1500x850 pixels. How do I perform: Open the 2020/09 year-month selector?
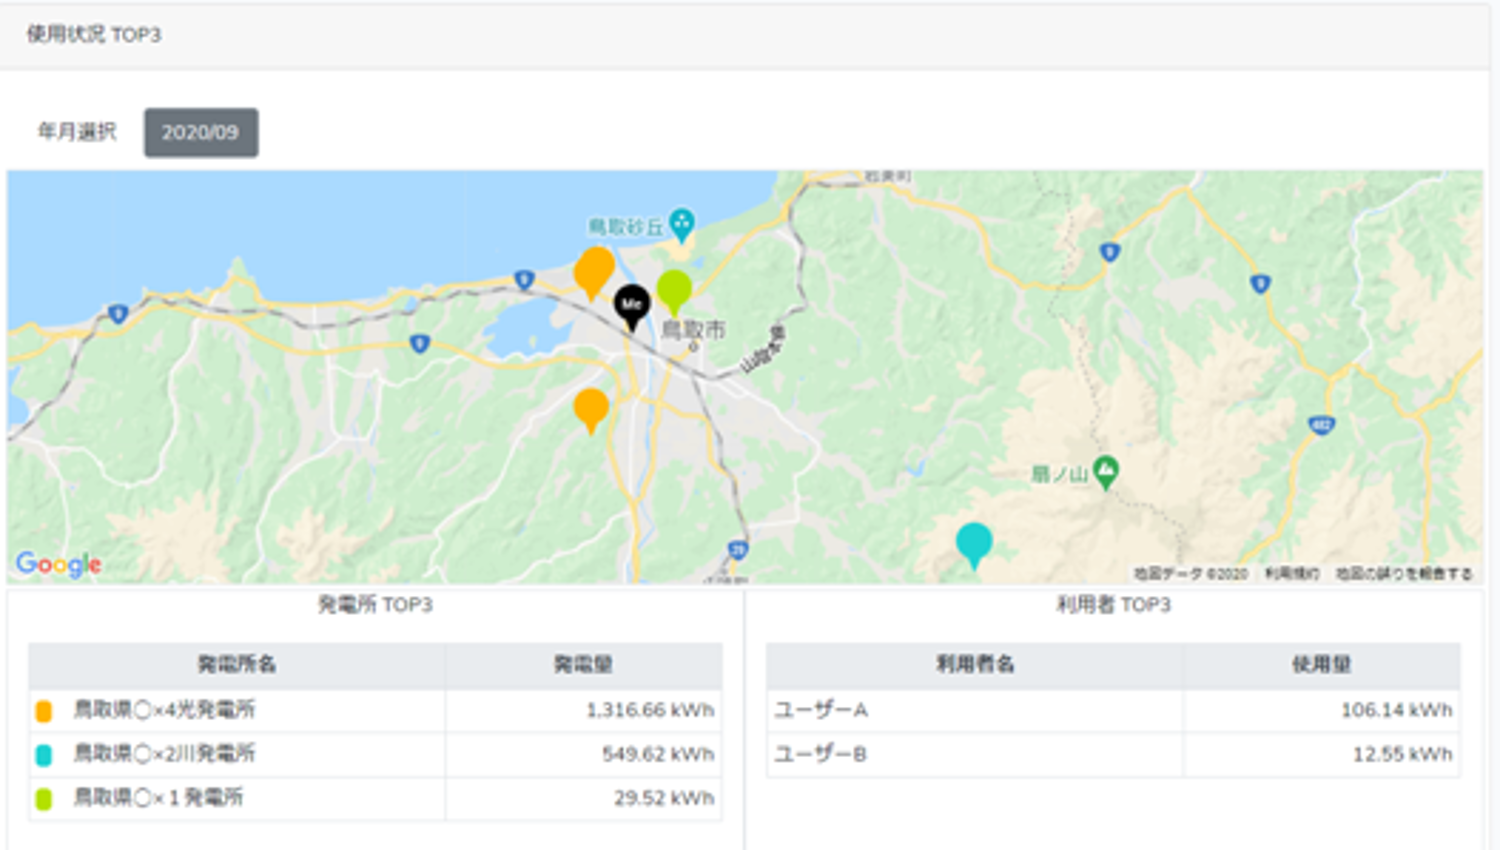[200, 132]
